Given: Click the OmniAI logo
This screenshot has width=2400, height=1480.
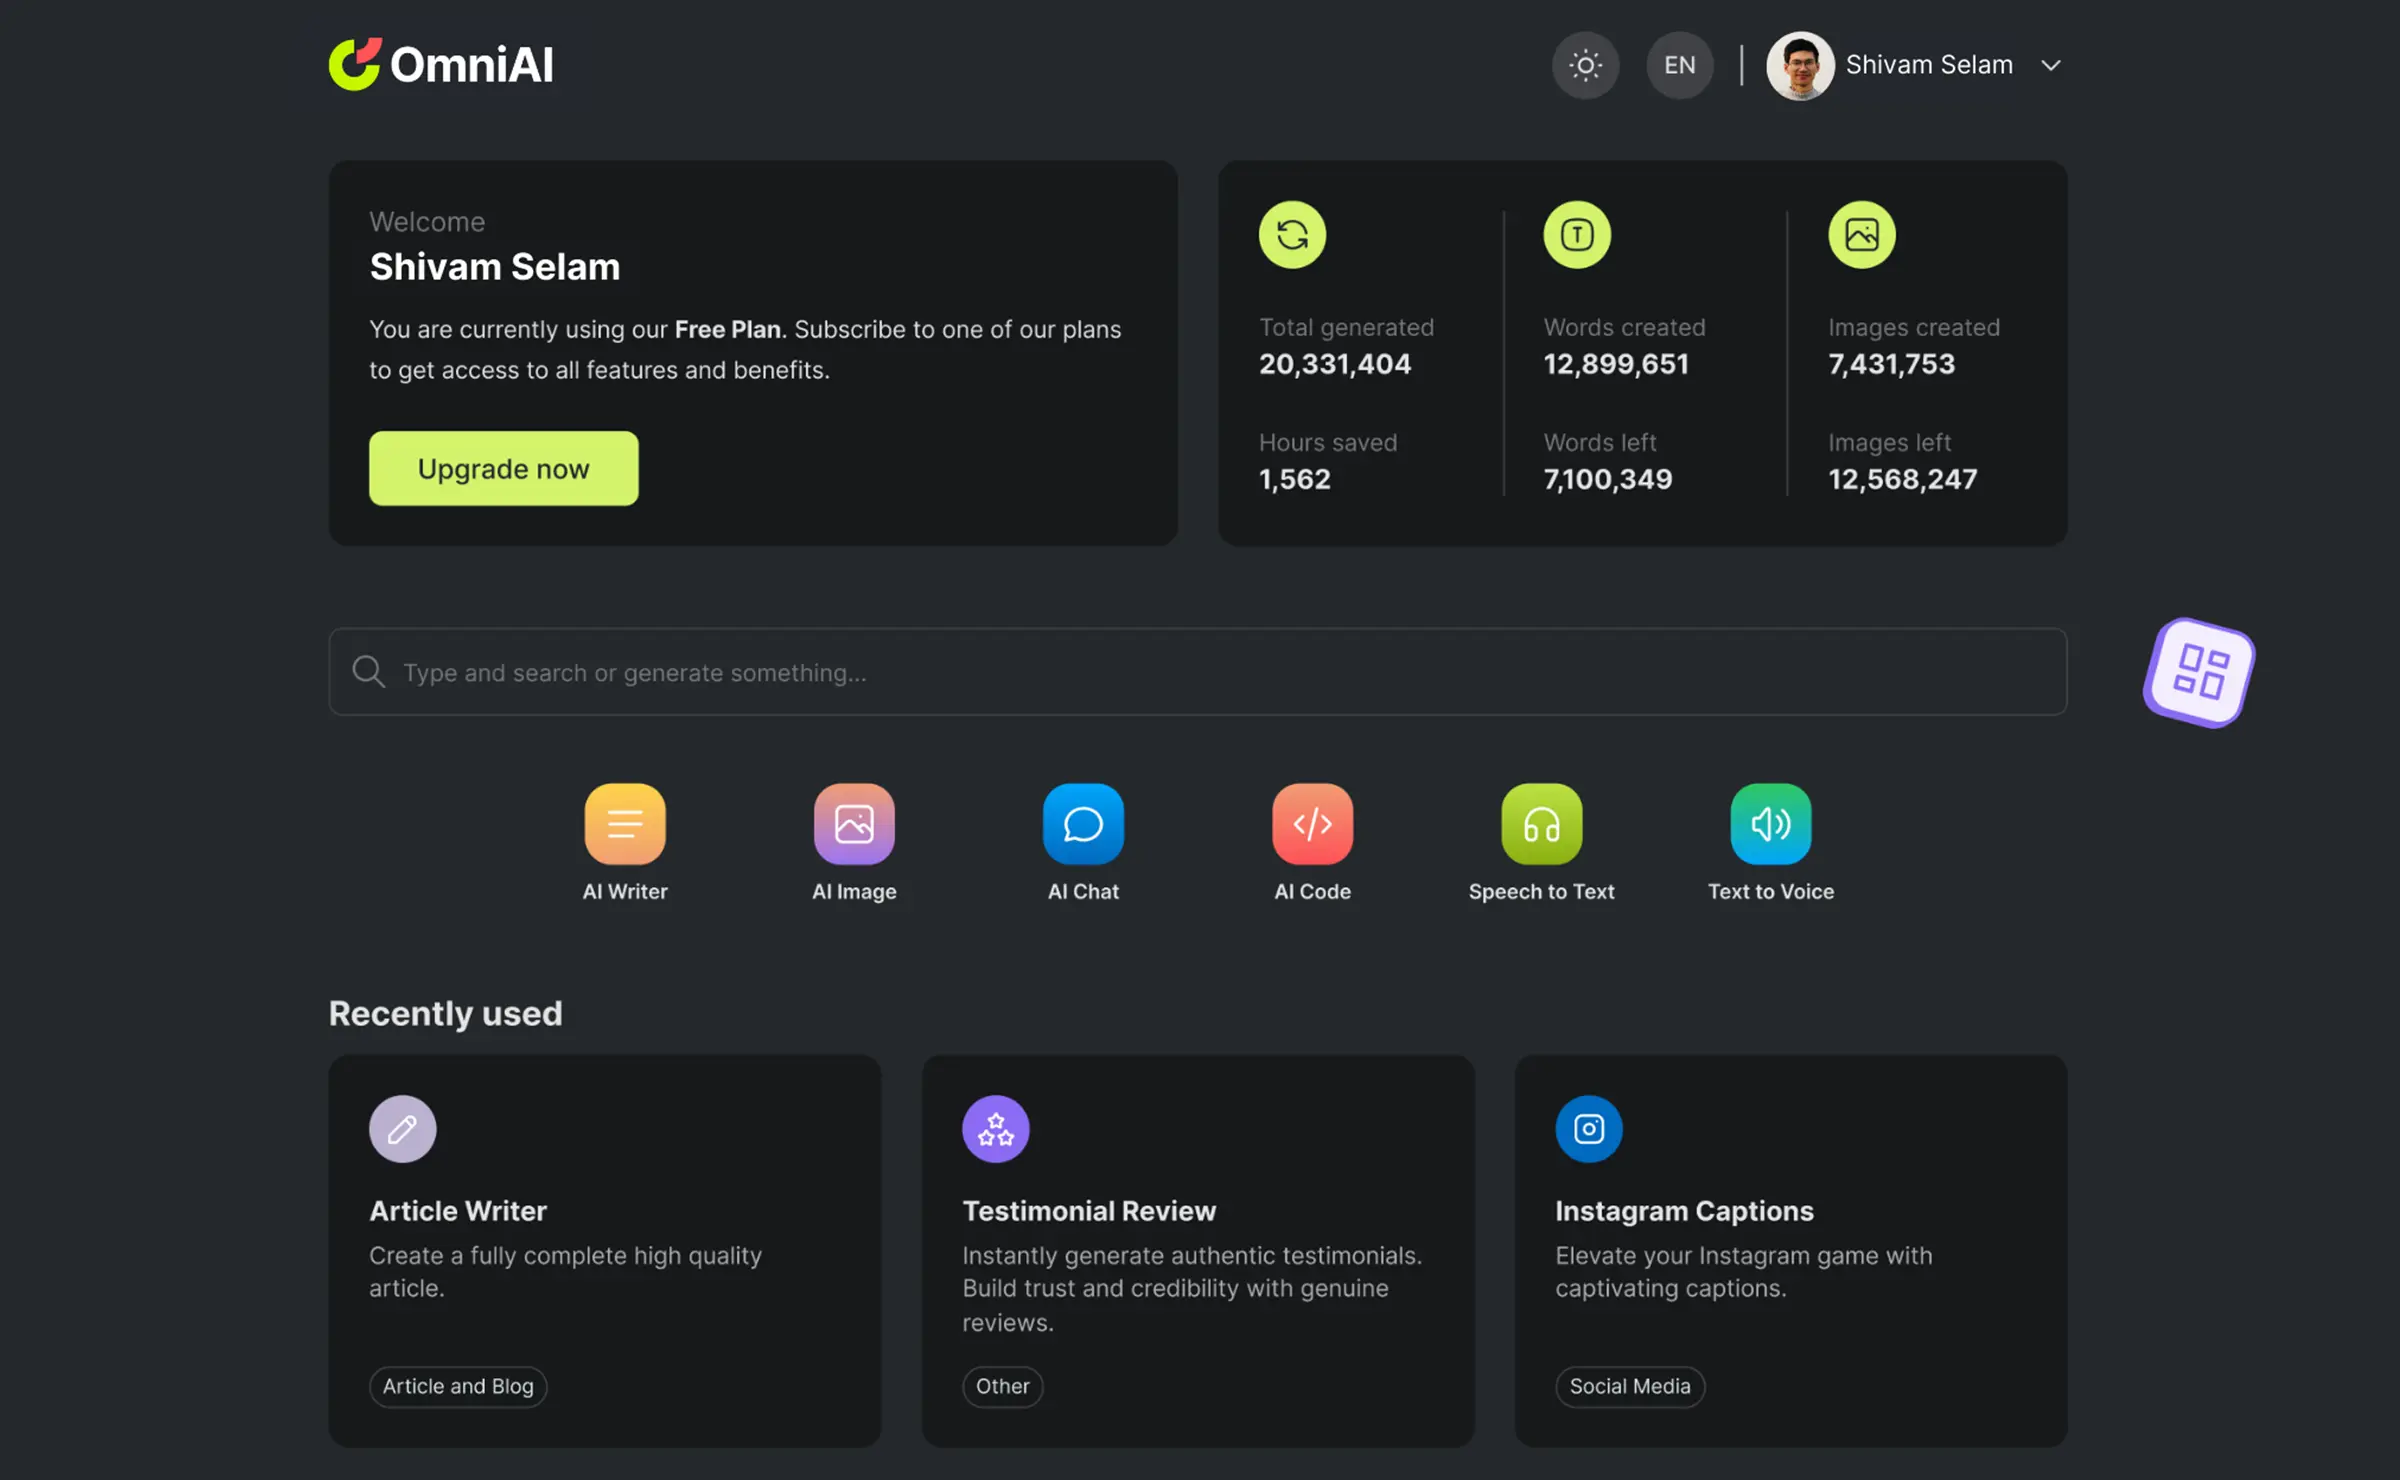Looking at the screenshot, I should (441, 65).
